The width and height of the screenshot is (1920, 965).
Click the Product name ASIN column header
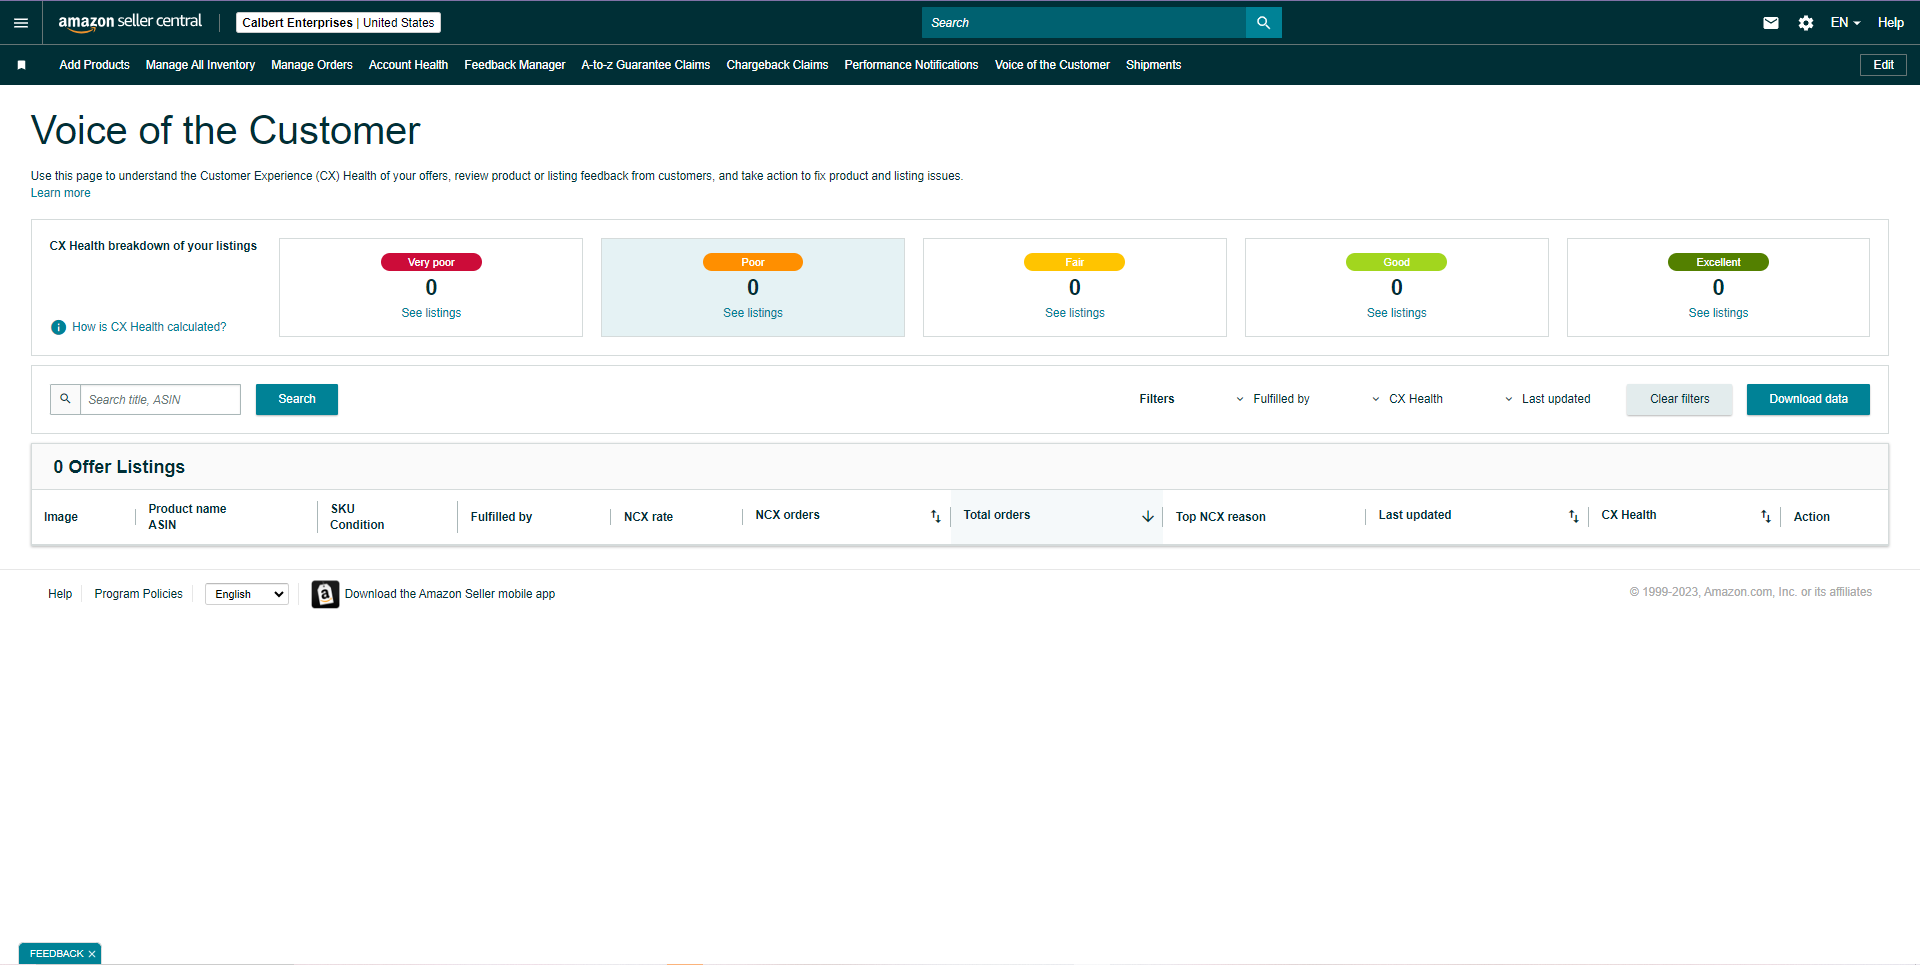[187, 517]
